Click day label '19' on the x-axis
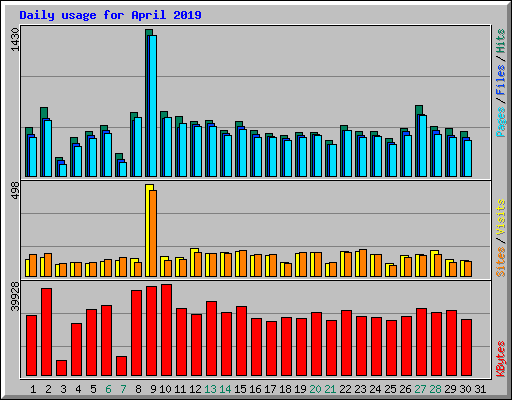512x400 pixels. pyautogui.click(x=300, y=389)
